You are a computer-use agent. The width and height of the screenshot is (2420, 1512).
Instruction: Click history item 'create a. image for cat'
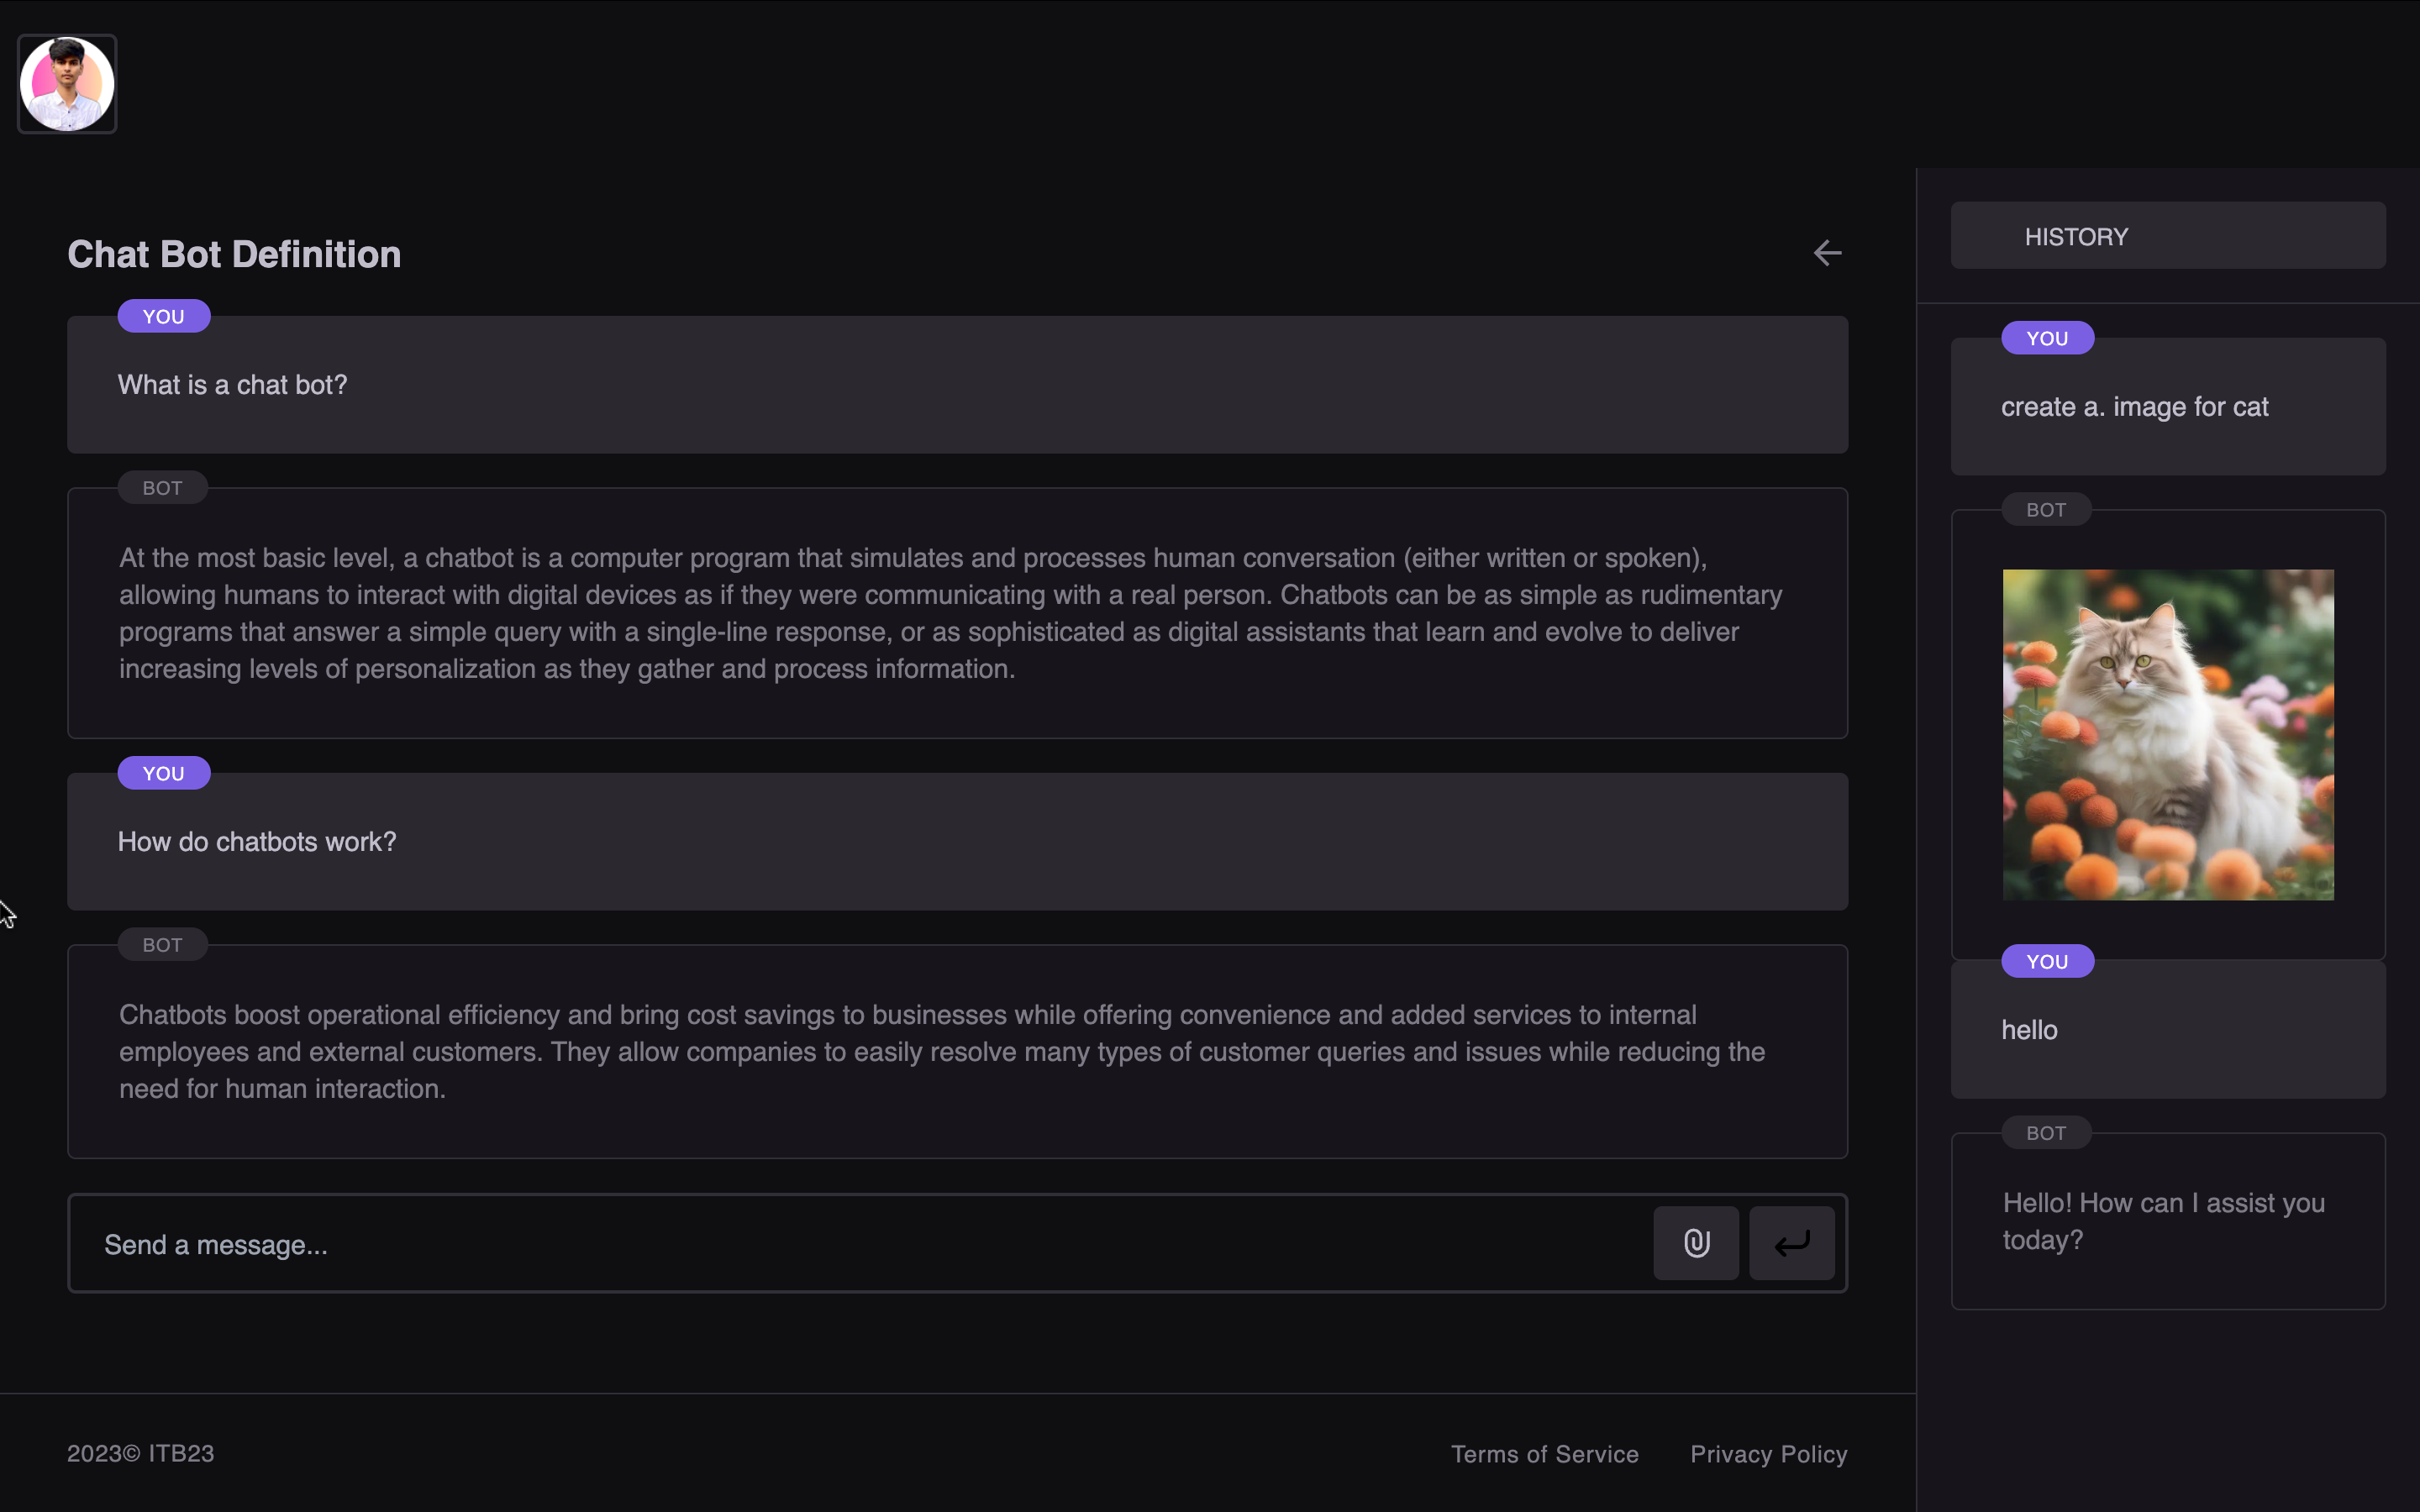[2134, 407]
